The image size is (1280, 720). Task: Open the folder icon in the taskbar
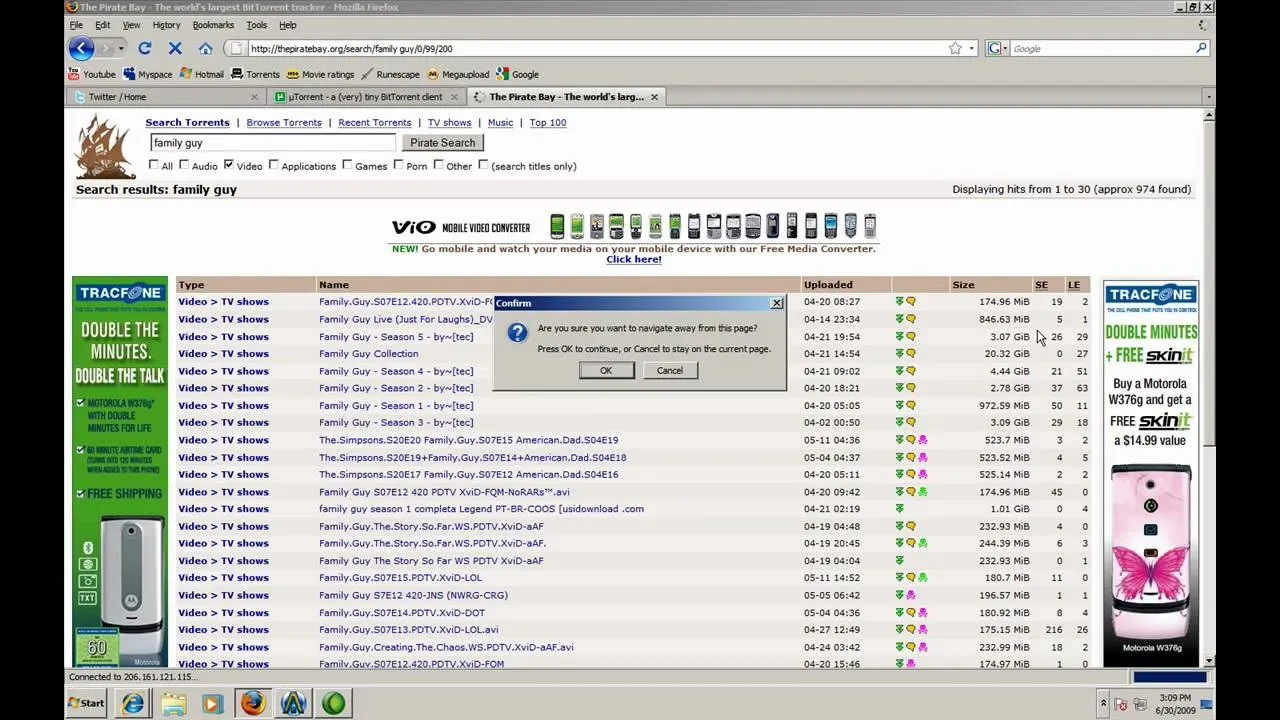coord(173,703)
